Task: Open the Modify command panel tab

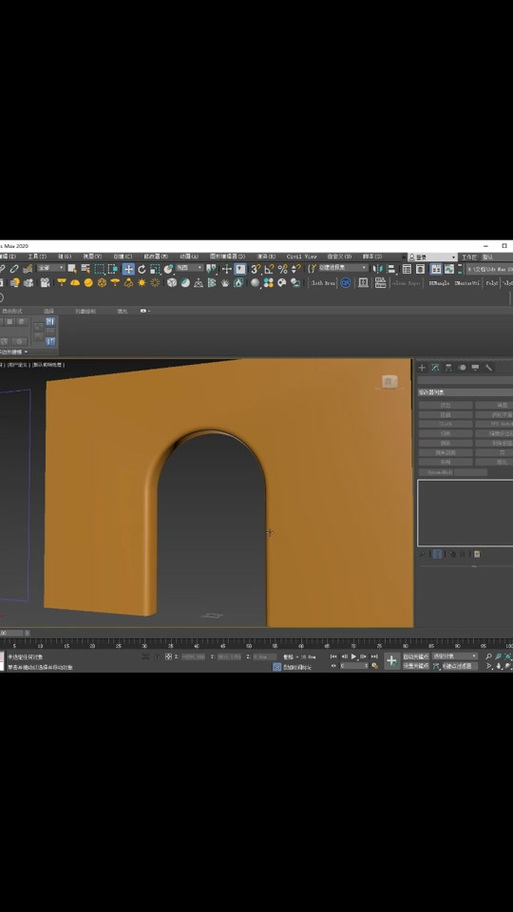Action: pyautogui.click(x=435, y=368)
